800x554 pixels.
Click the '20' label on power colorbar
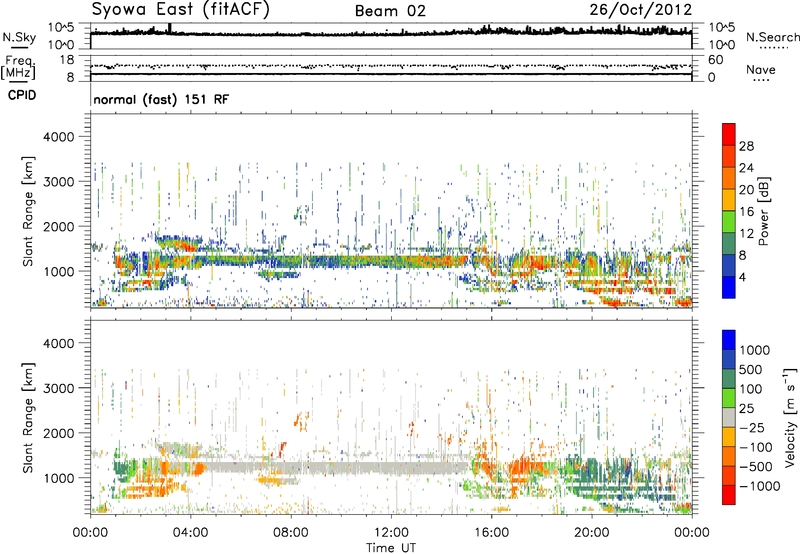click(746, 190)
